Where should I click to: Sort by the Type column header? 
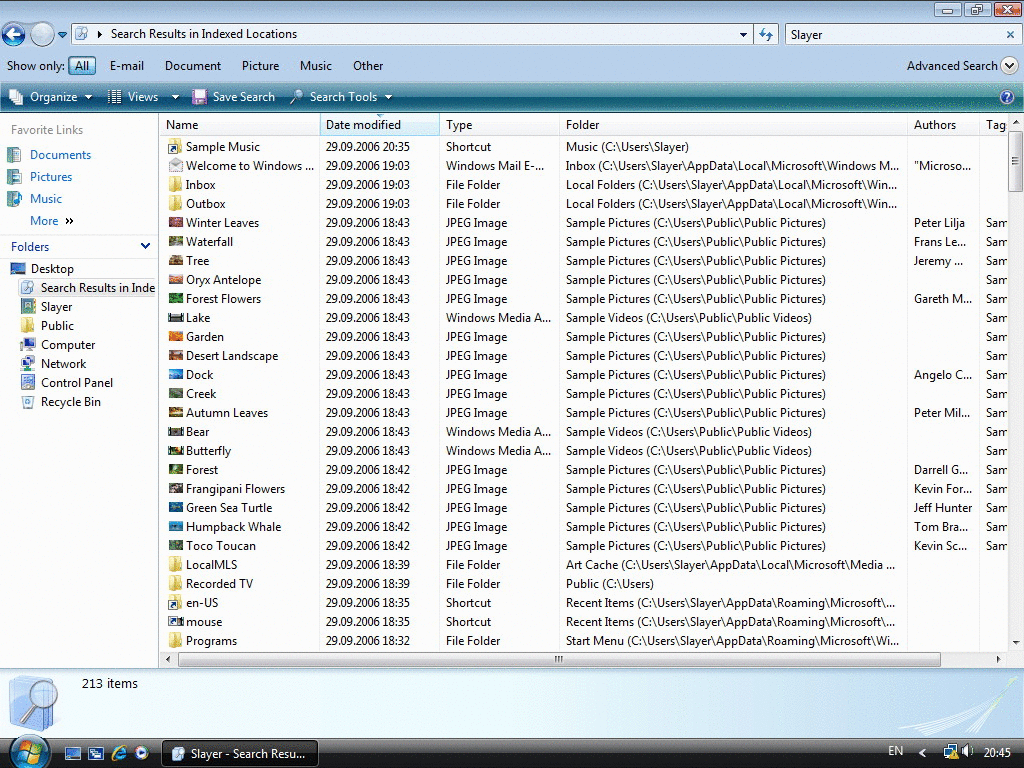coord(500,125)
